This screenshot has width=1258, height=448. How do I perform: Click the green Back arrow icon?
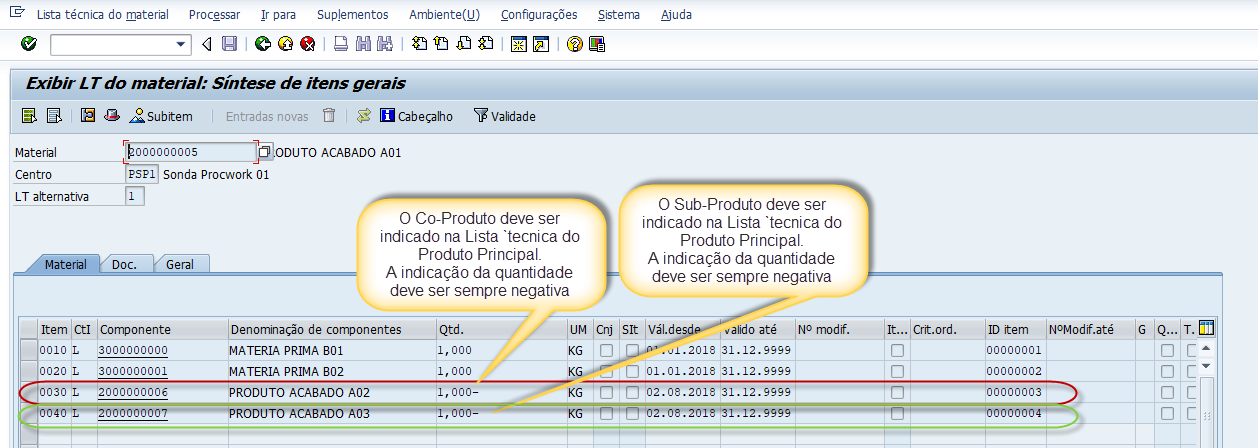click(263, 44)
